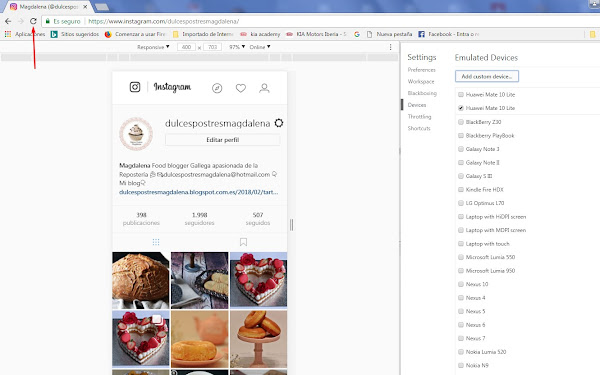Open the donuts on pink stand thumbnail
The height and width of the screenshot is (375, 600).
click(x=259, y=339)
